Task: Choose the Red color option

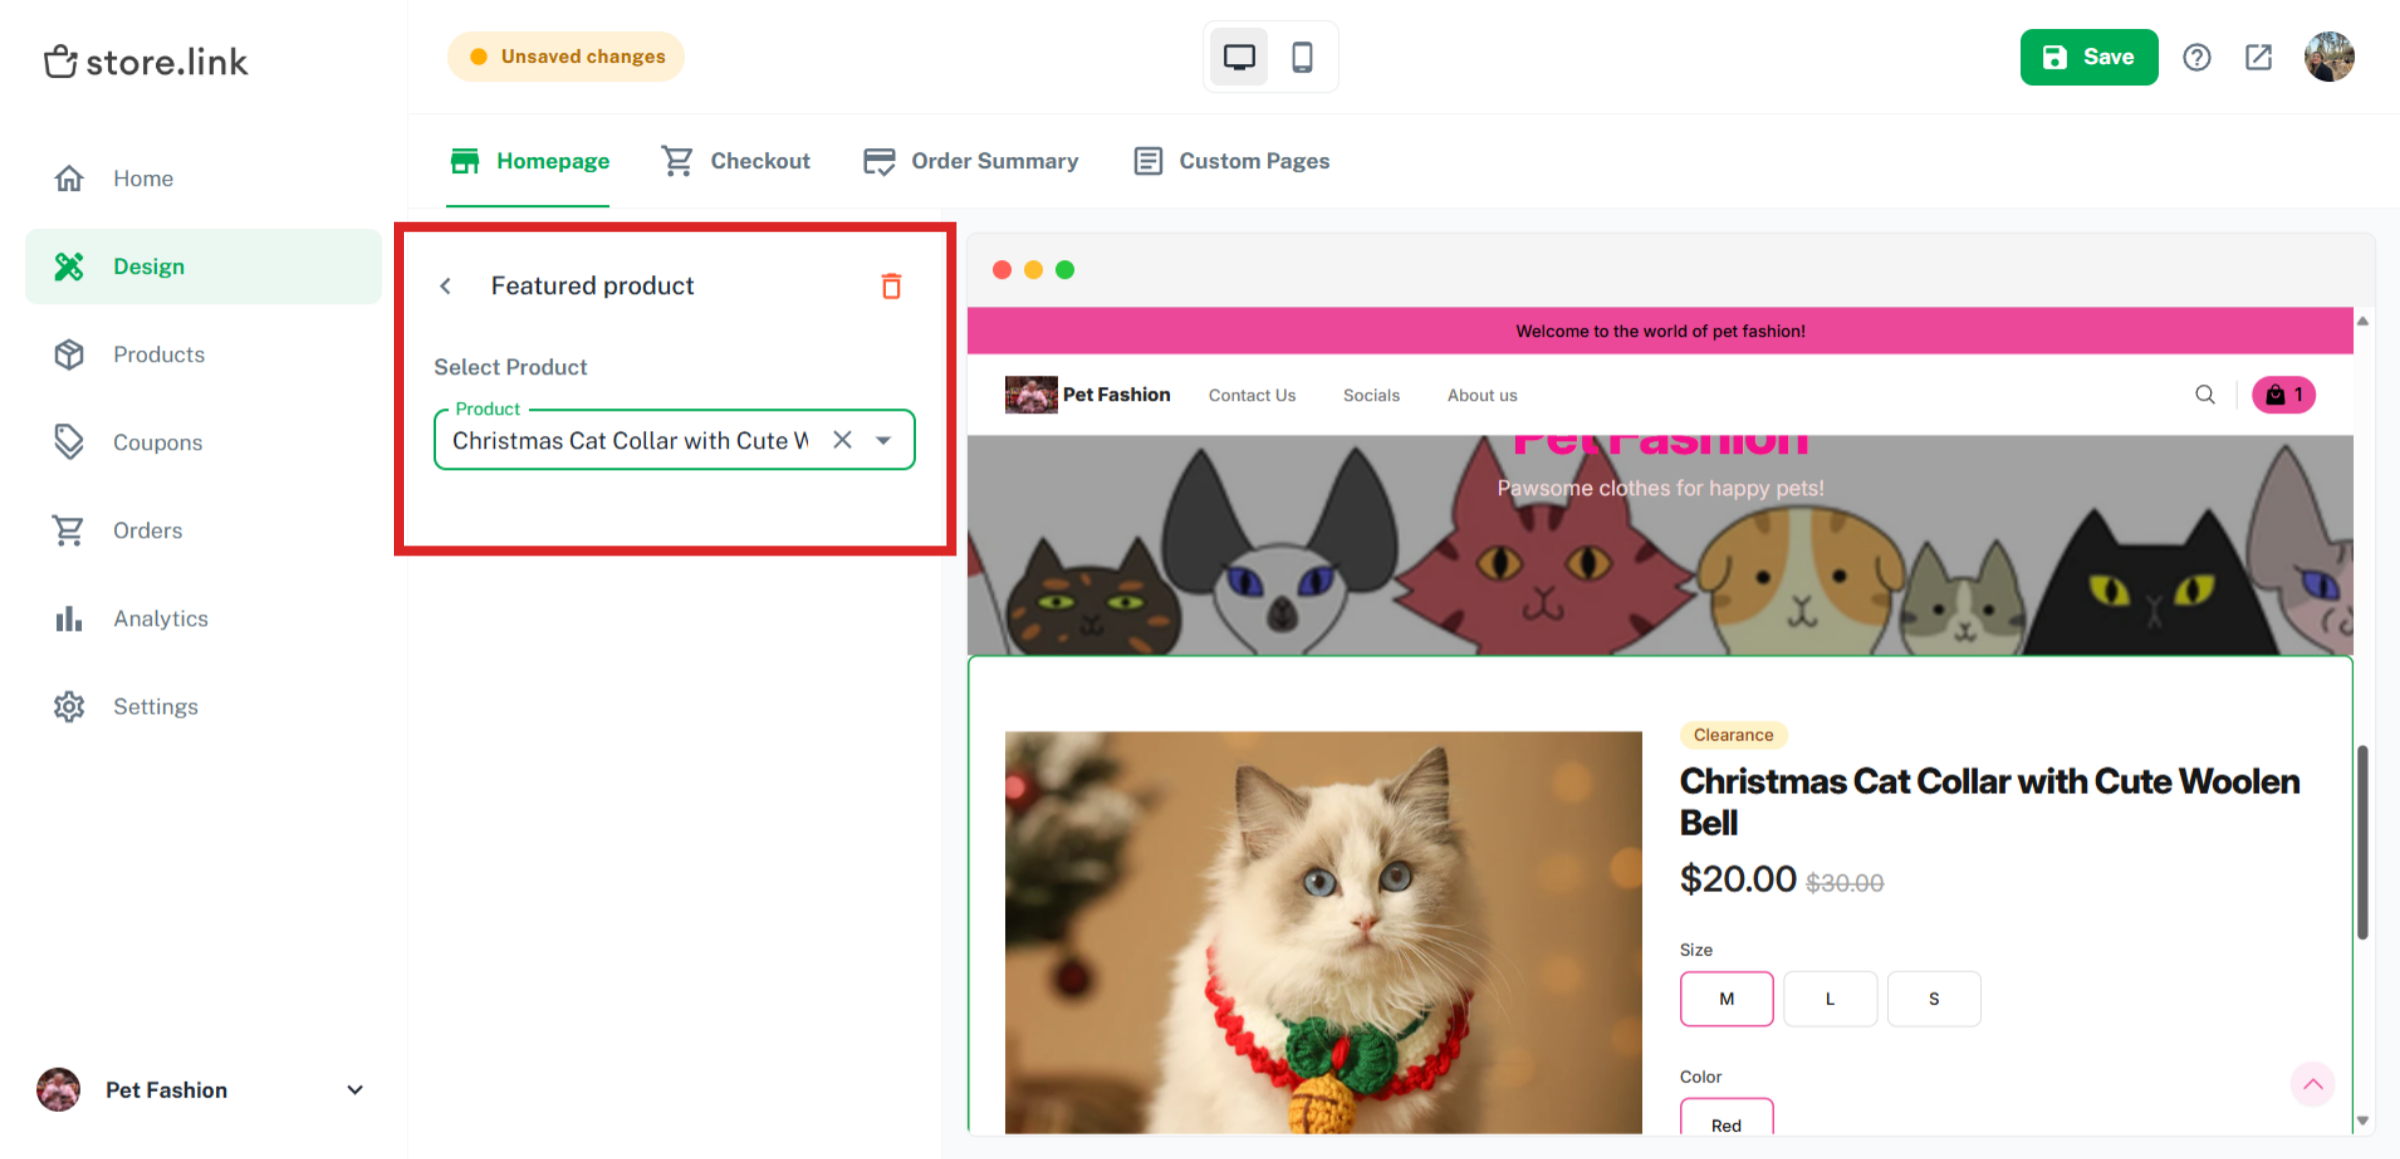Action: click(x=1727, y=1124)
